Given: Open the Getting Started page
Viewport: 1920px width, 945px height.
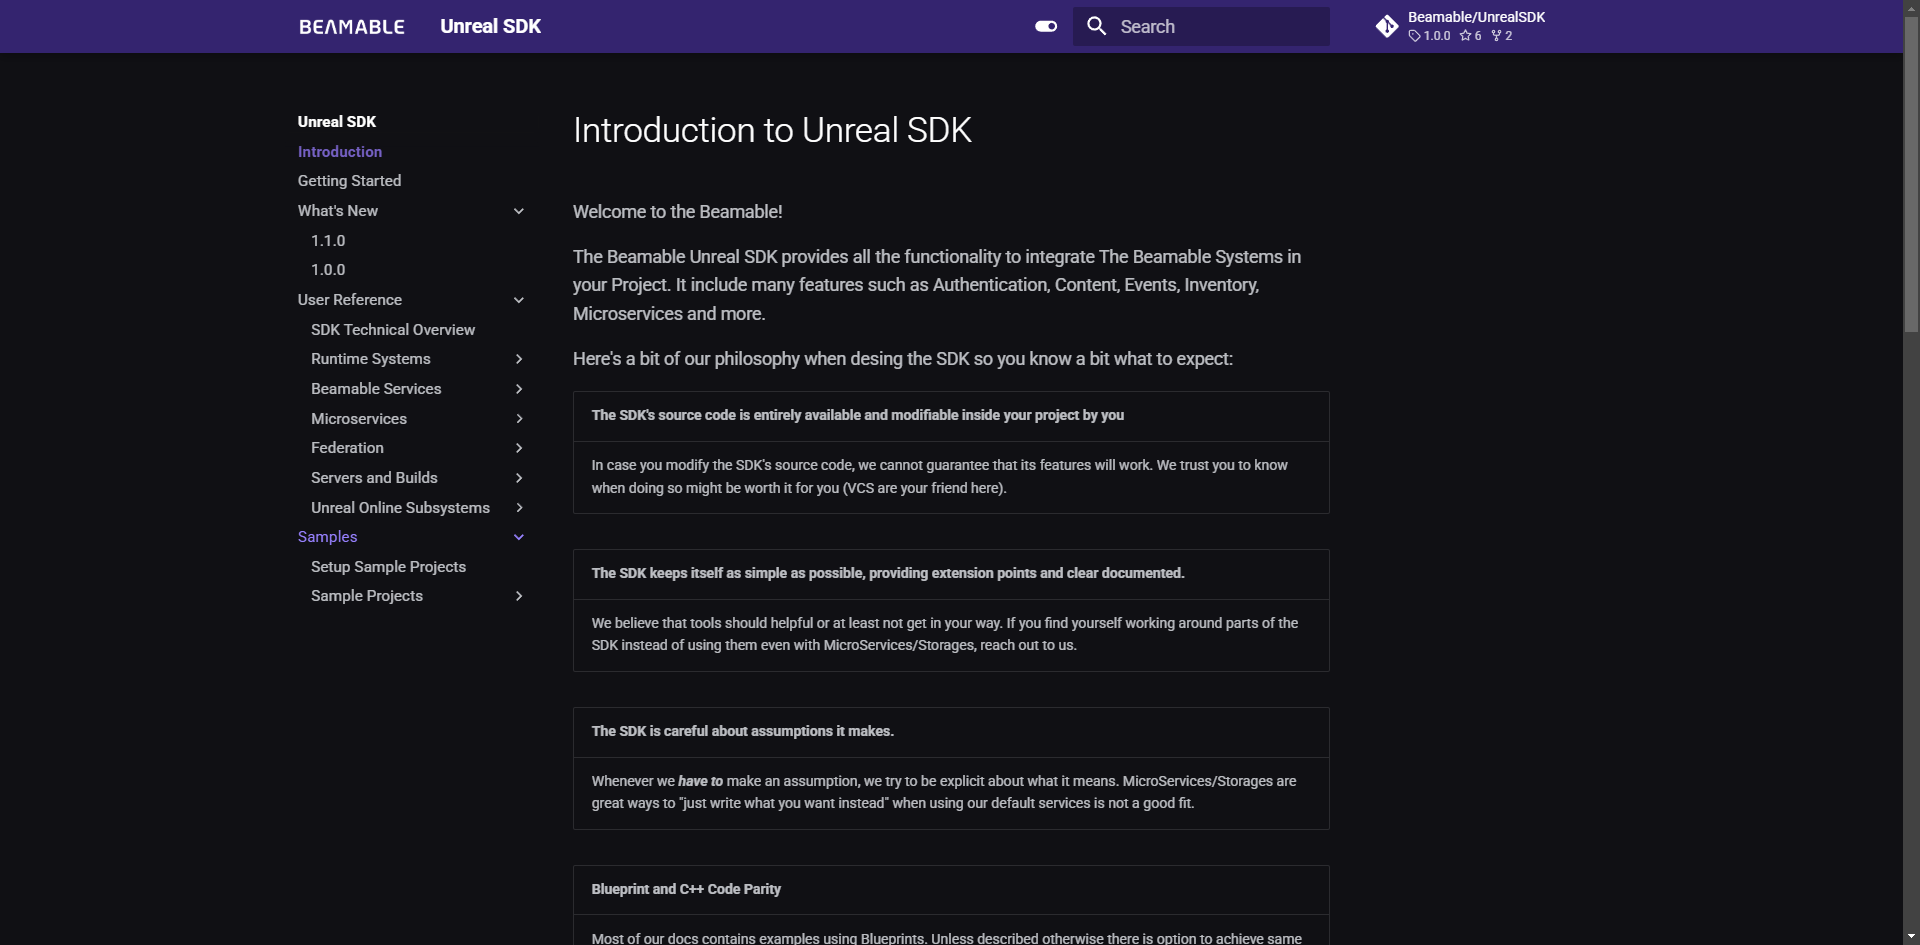Looking at the screenshot, I should [349, 181].
